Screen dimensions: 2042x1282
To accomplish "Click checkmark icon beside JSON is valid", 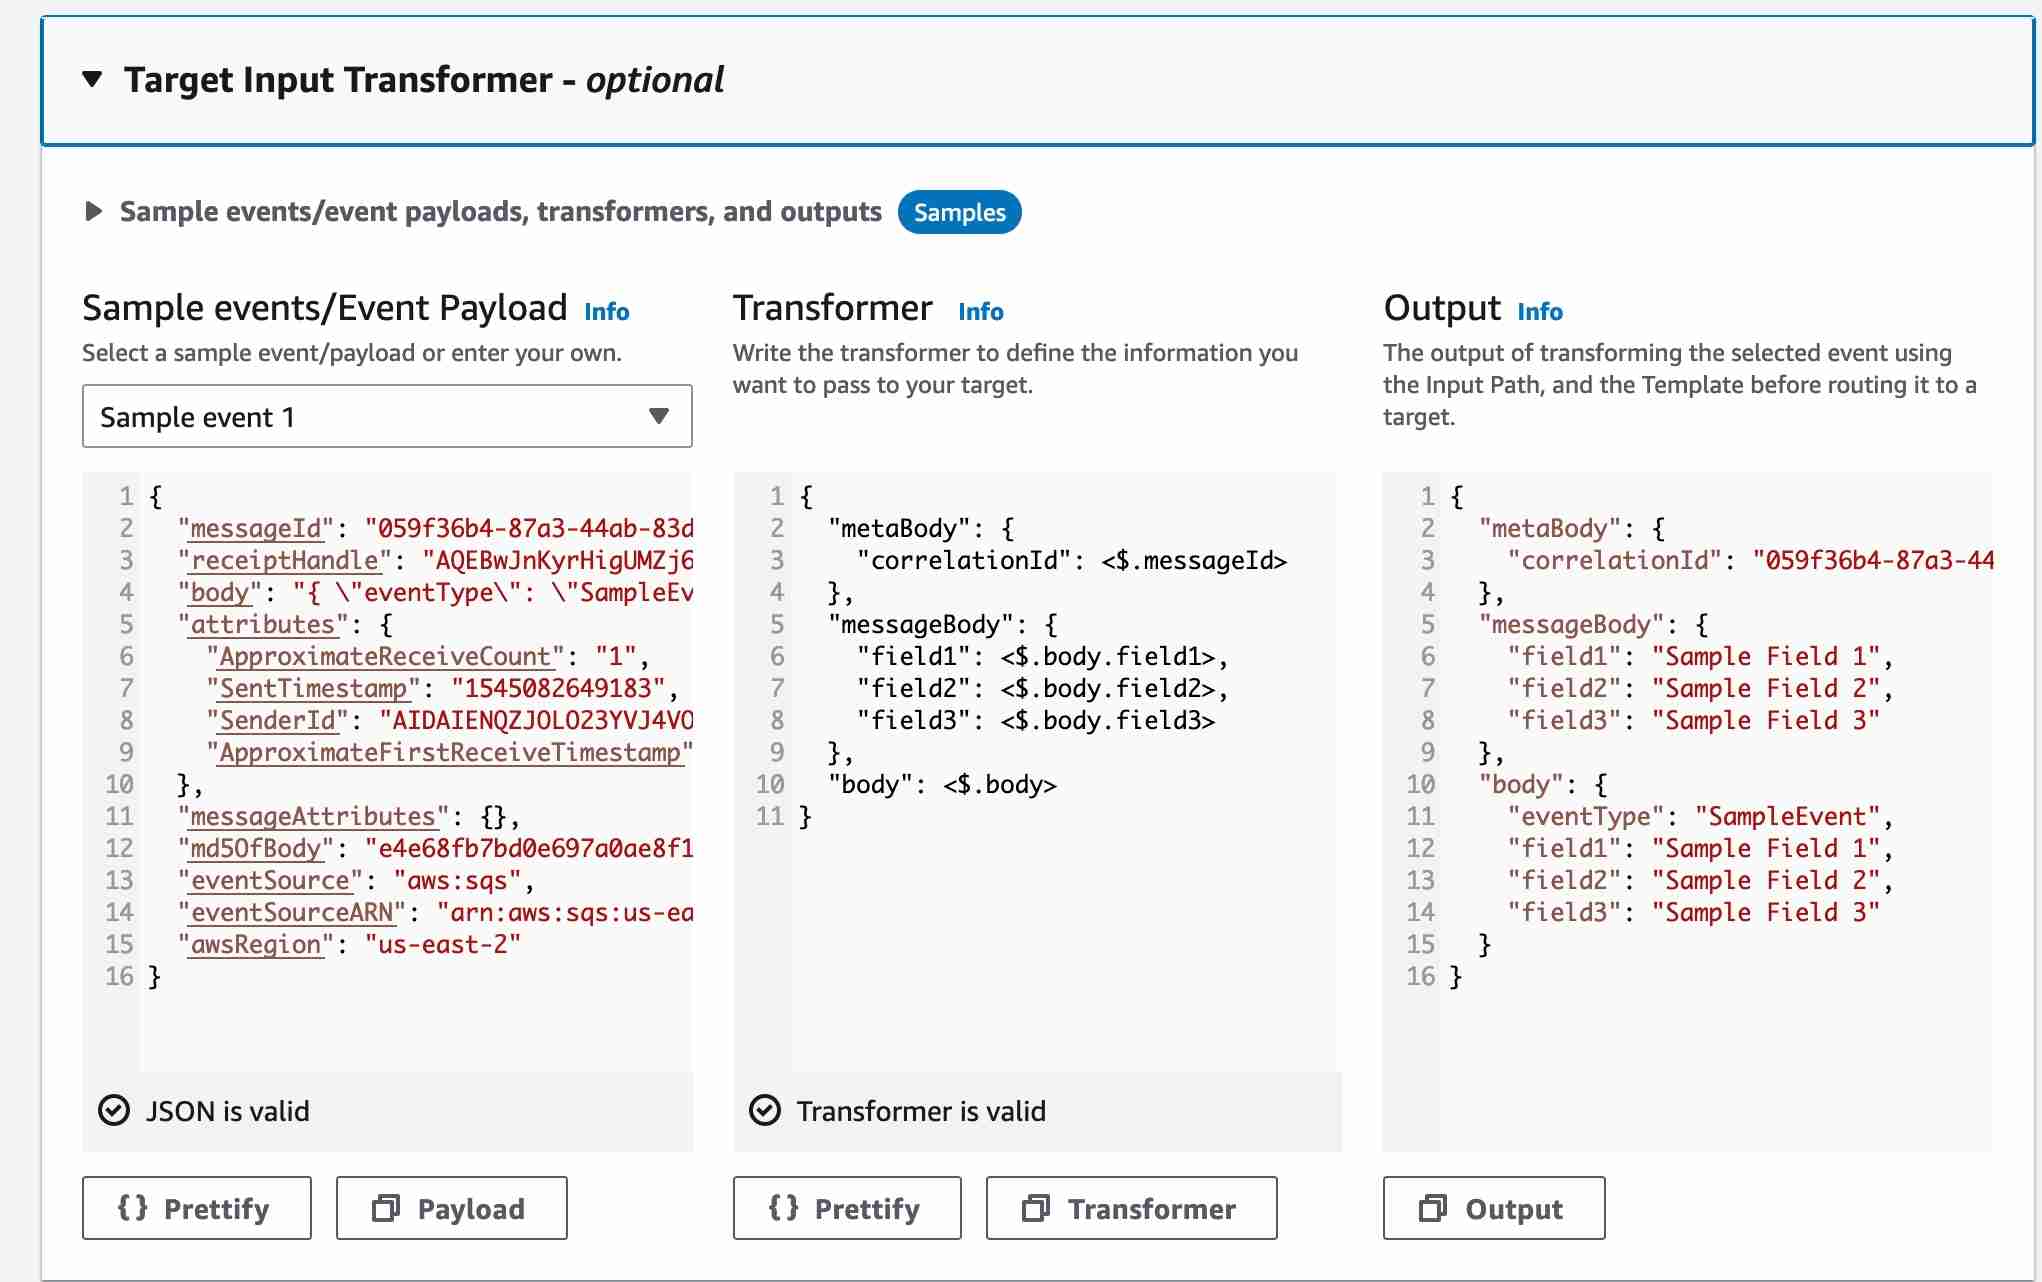I will click(114, 1110).
